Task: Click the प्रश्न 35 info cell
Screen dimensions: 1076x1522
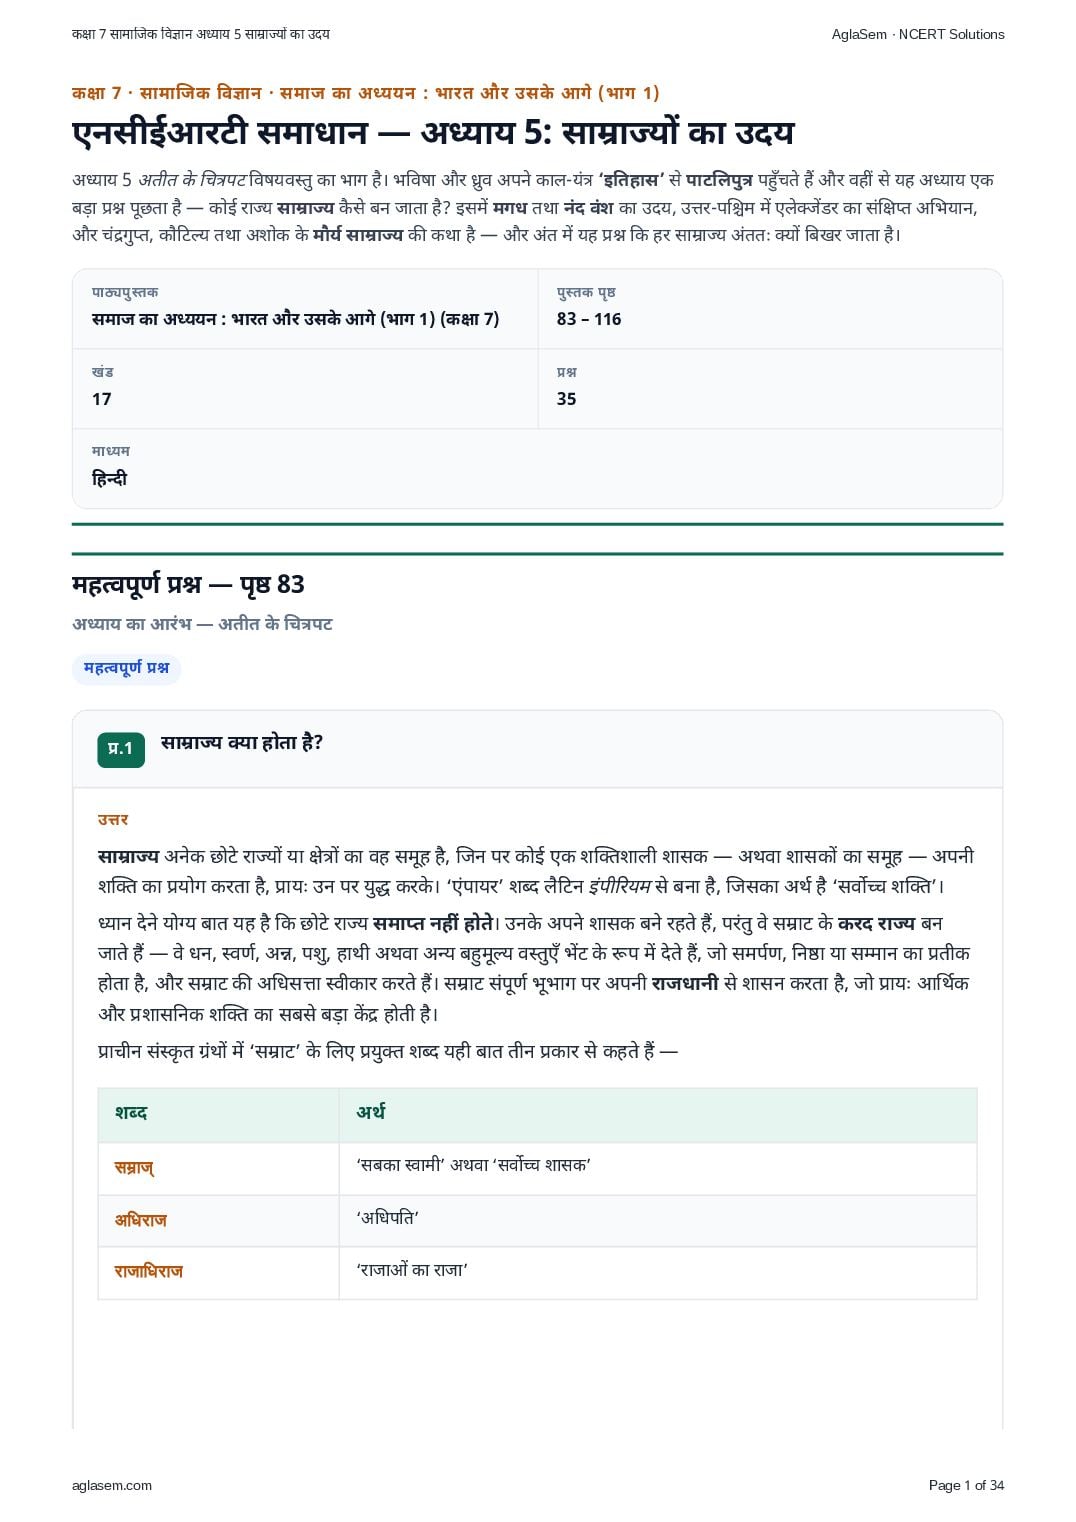Action: pyautogui.click(x=770, y=389)
